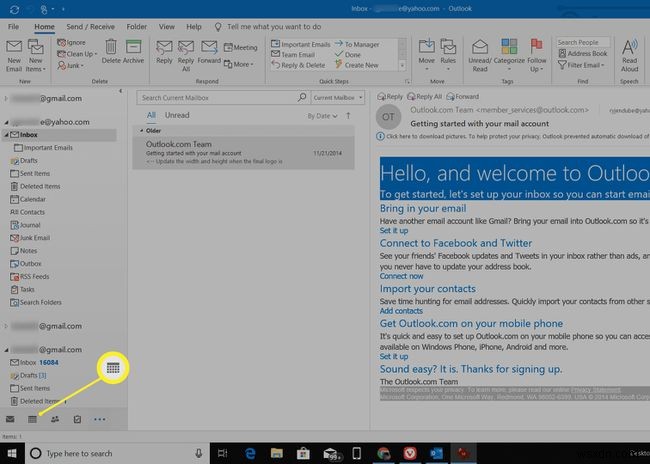Open the Address Book
Screen dimensions: 650x464
coord(583,53)
